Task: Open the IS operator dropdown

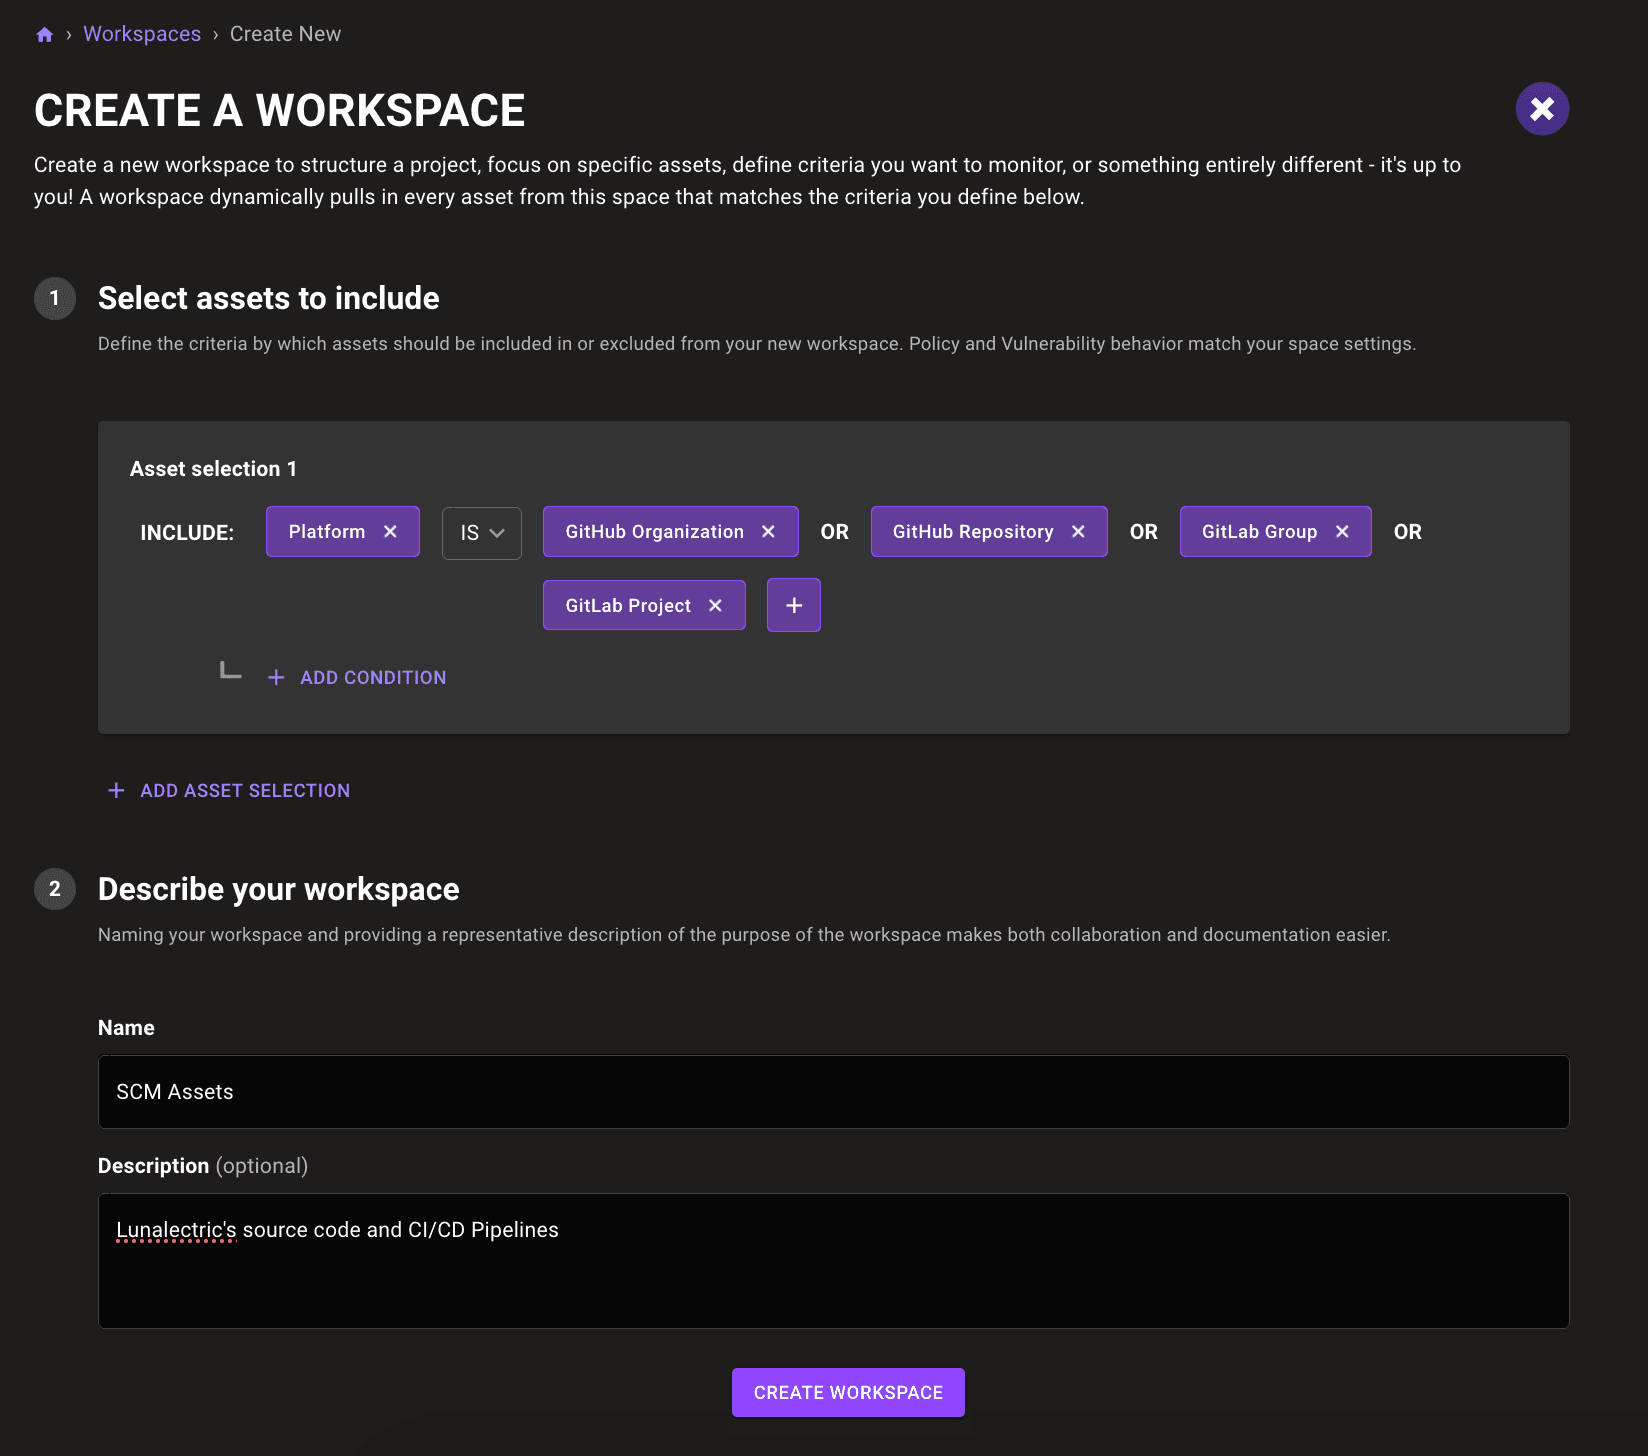Action: tap(481, 533)
